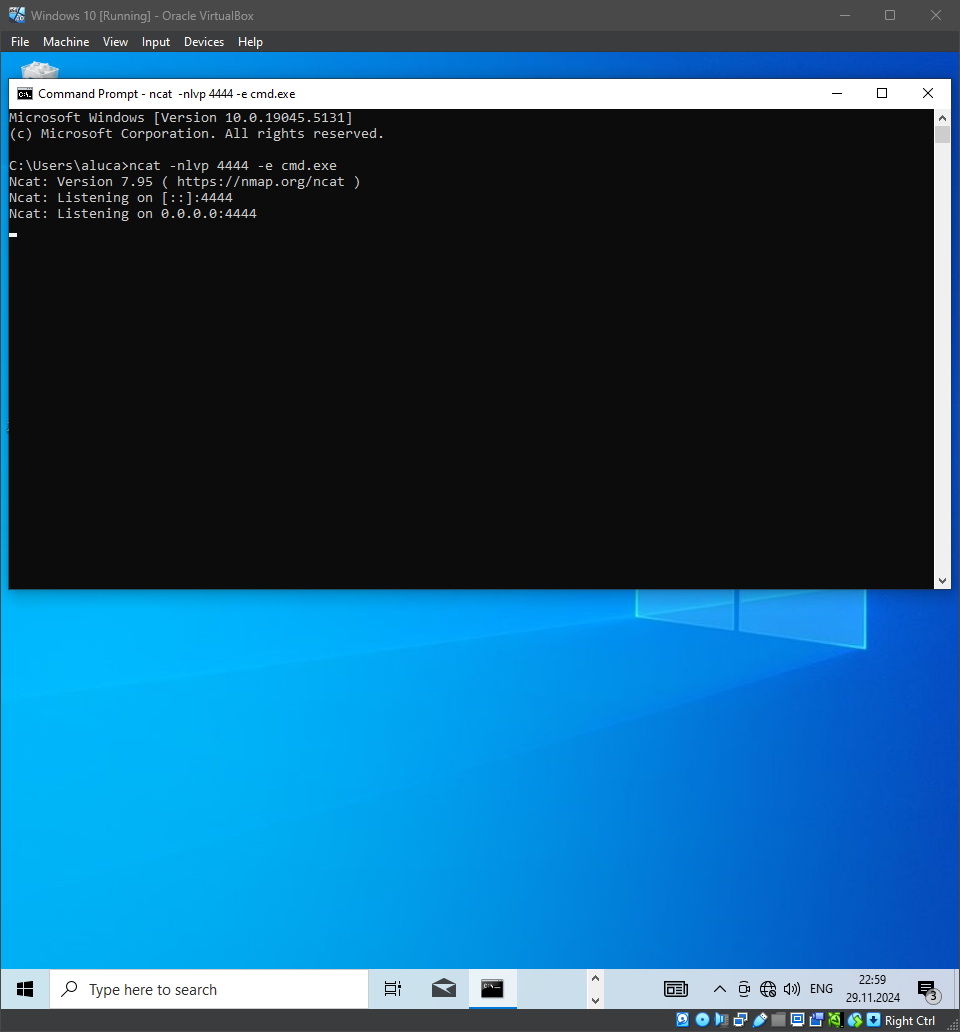Show hidden system tray icons chevron
The image size is (960, 1032).
pyautogui.click(x=720, y=989)
